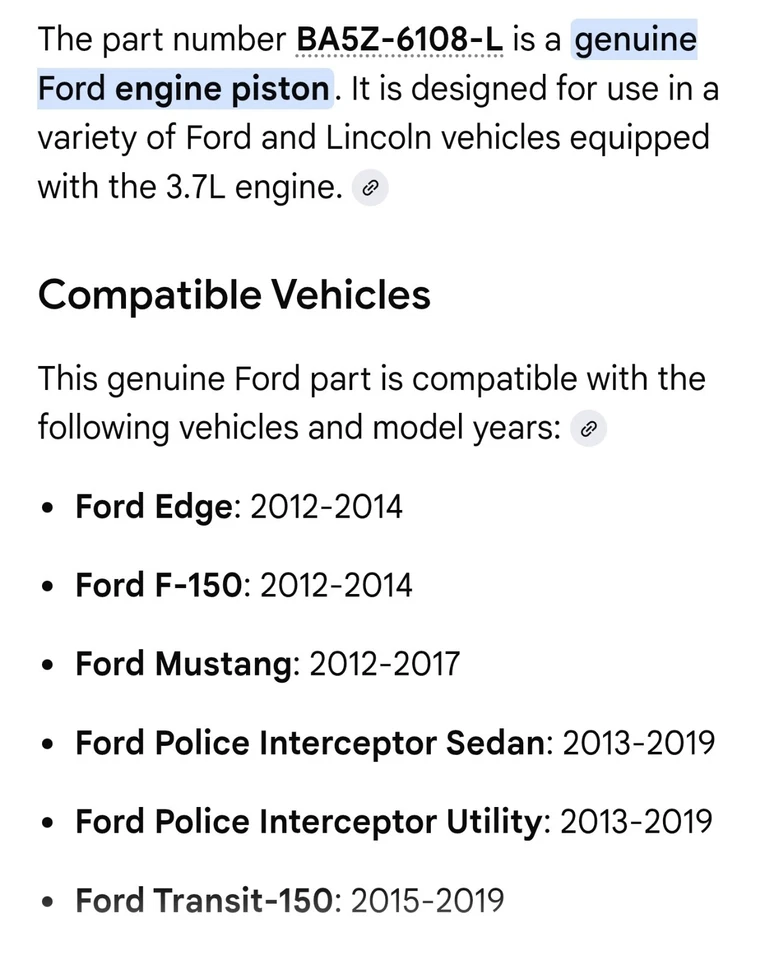This screenshot has width=765, height=960.
Task: Select the "Ford F-150" list entry
Action: 158,584
